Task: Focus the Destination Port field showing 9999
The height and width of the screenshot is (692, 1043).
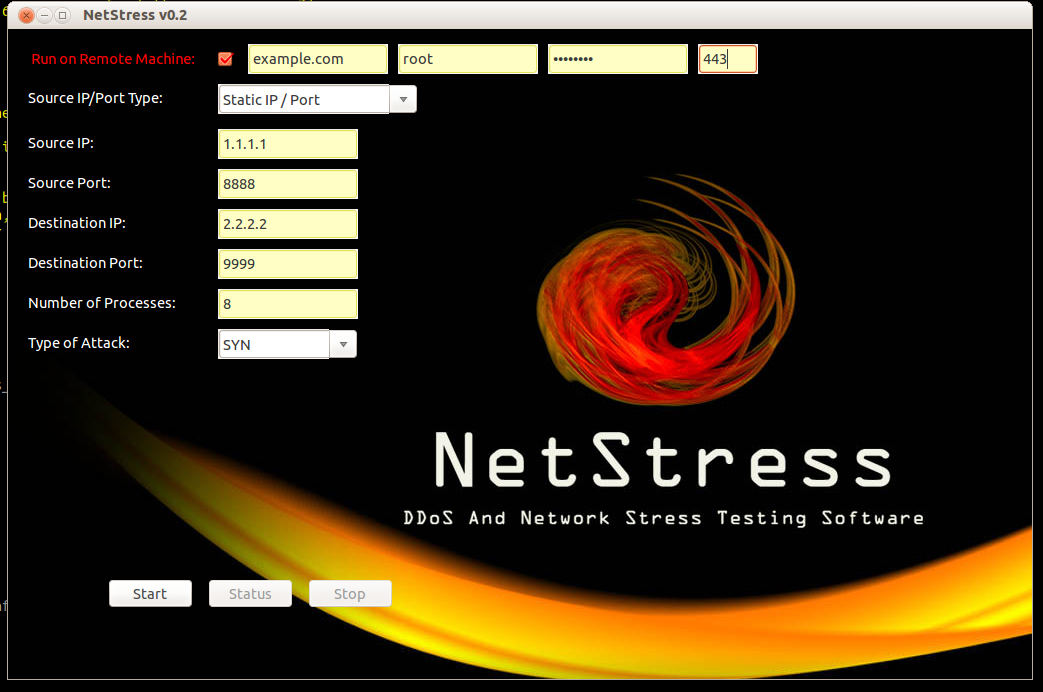Action: [287, 264]
